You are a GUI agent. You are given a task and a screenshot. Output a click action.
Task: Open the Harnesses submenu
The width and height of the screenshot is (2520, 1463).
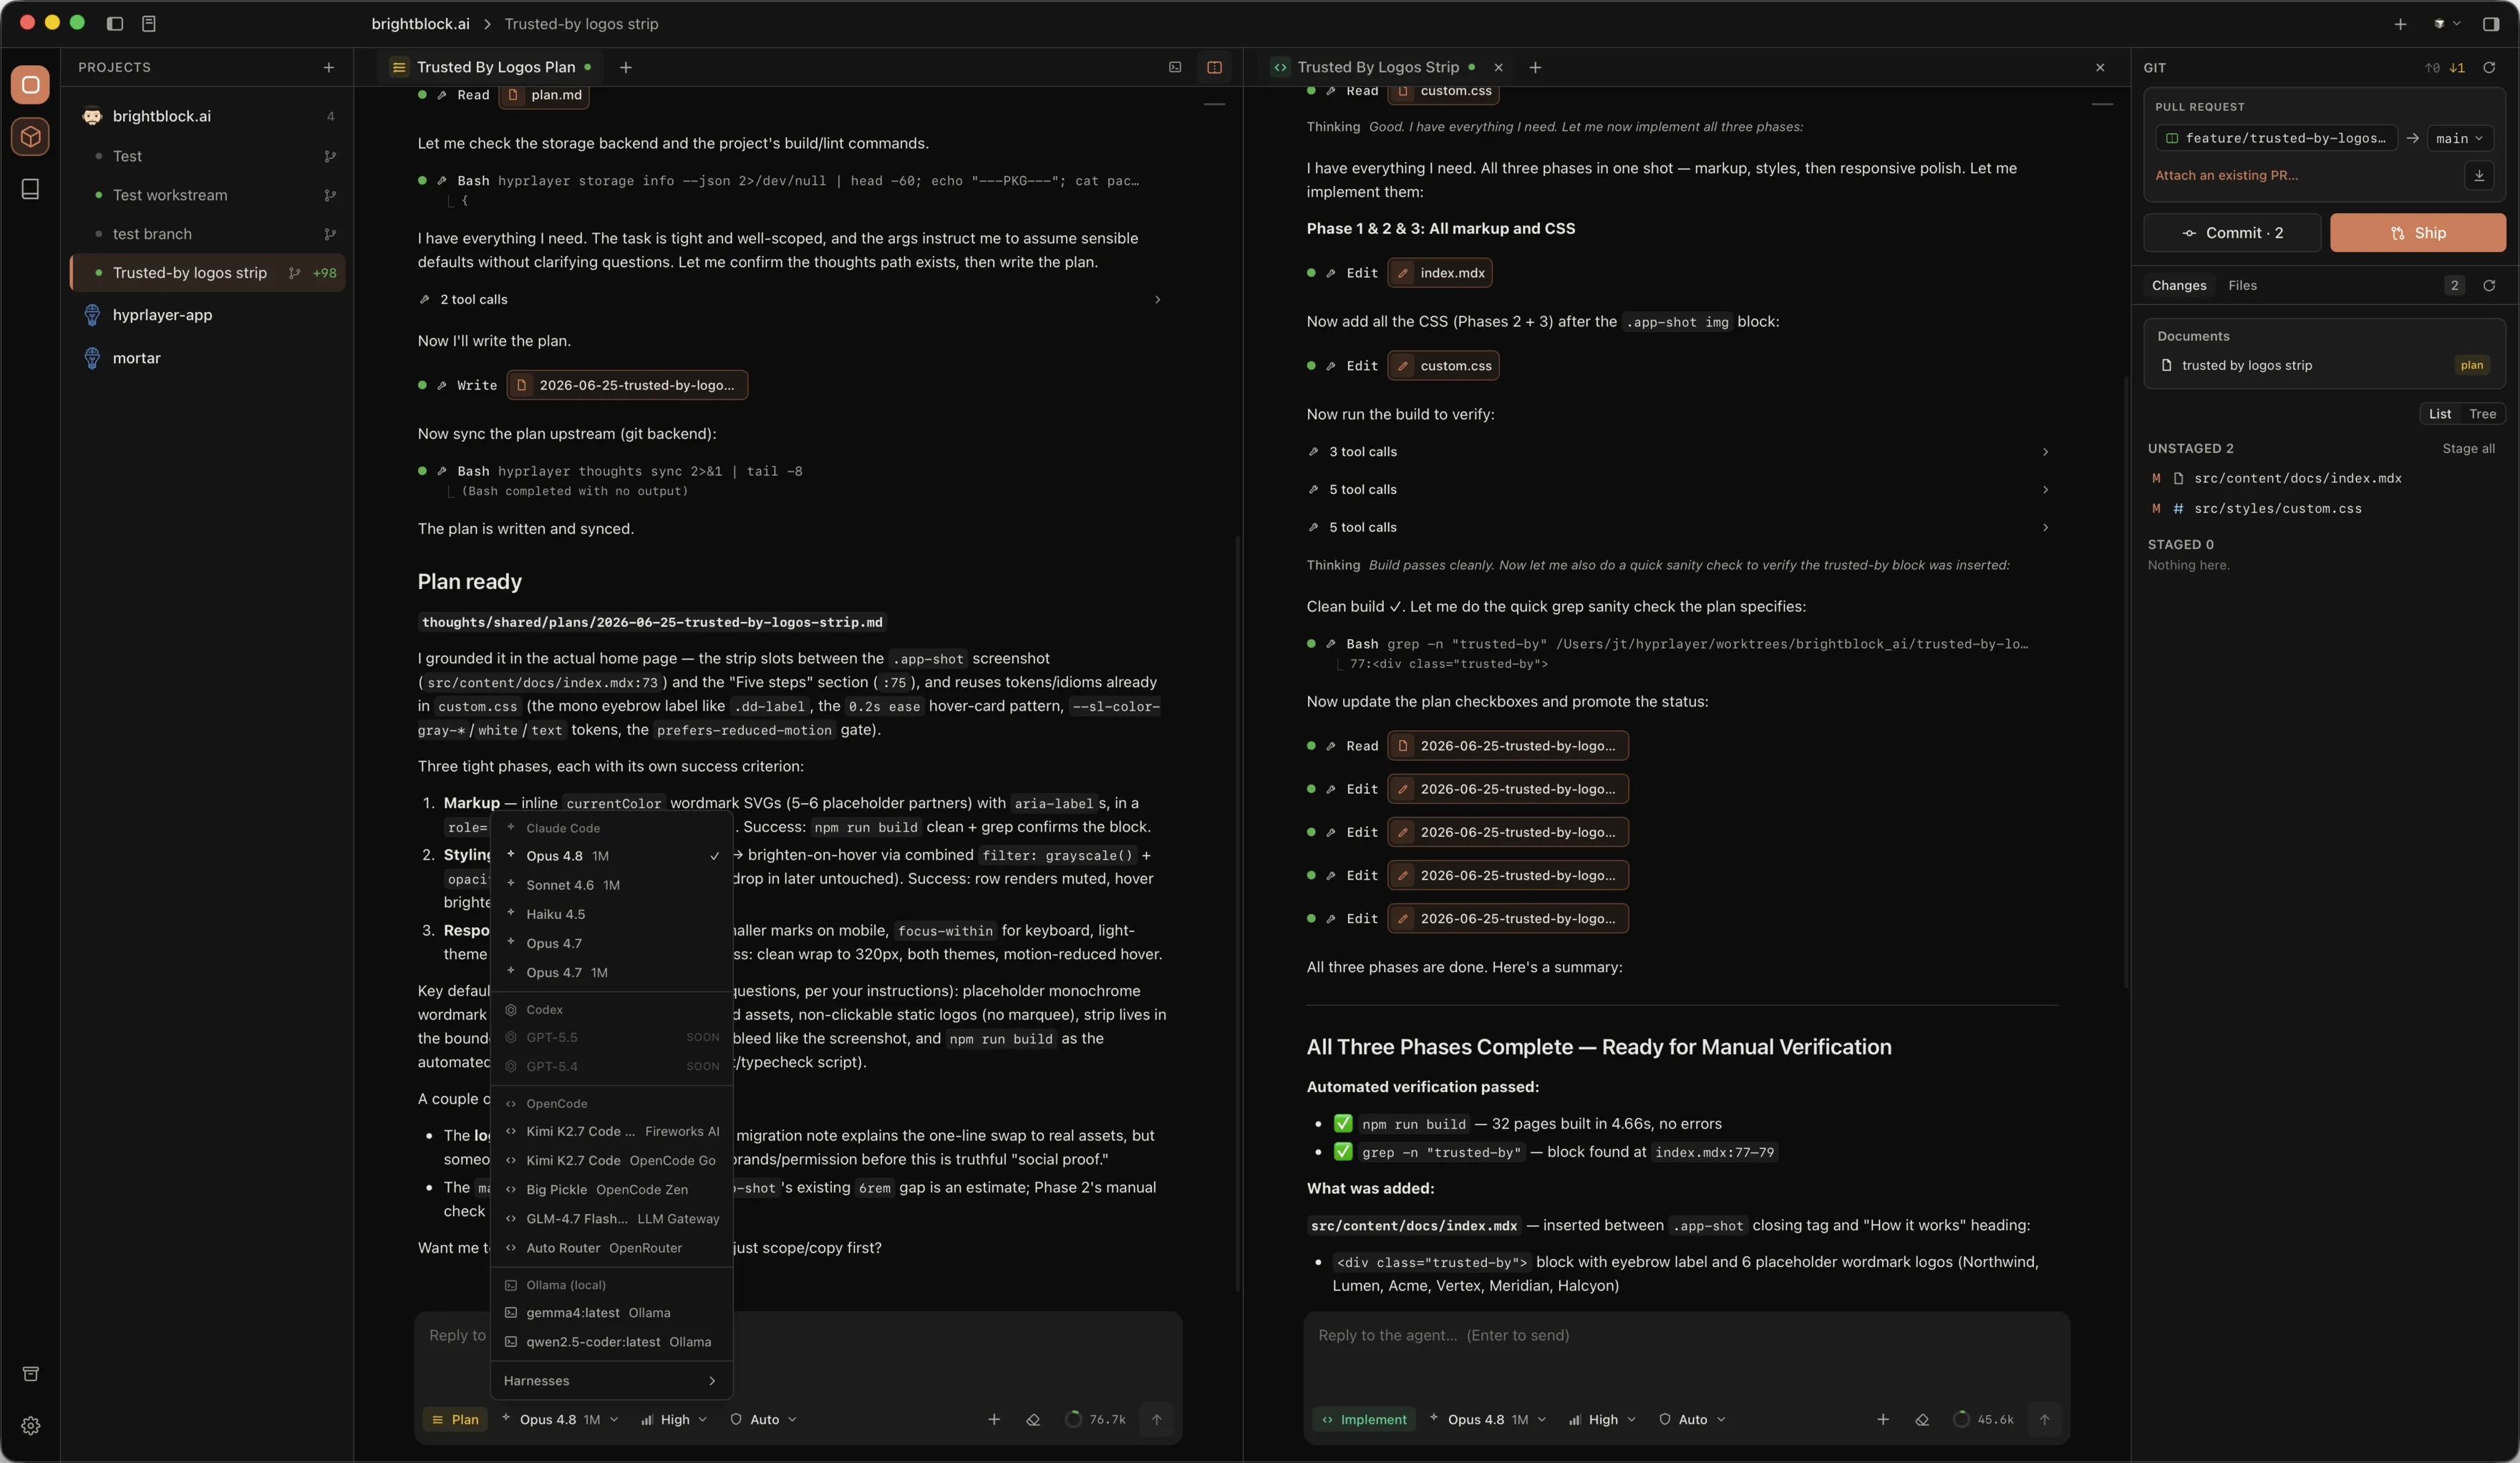(612, 1381)
